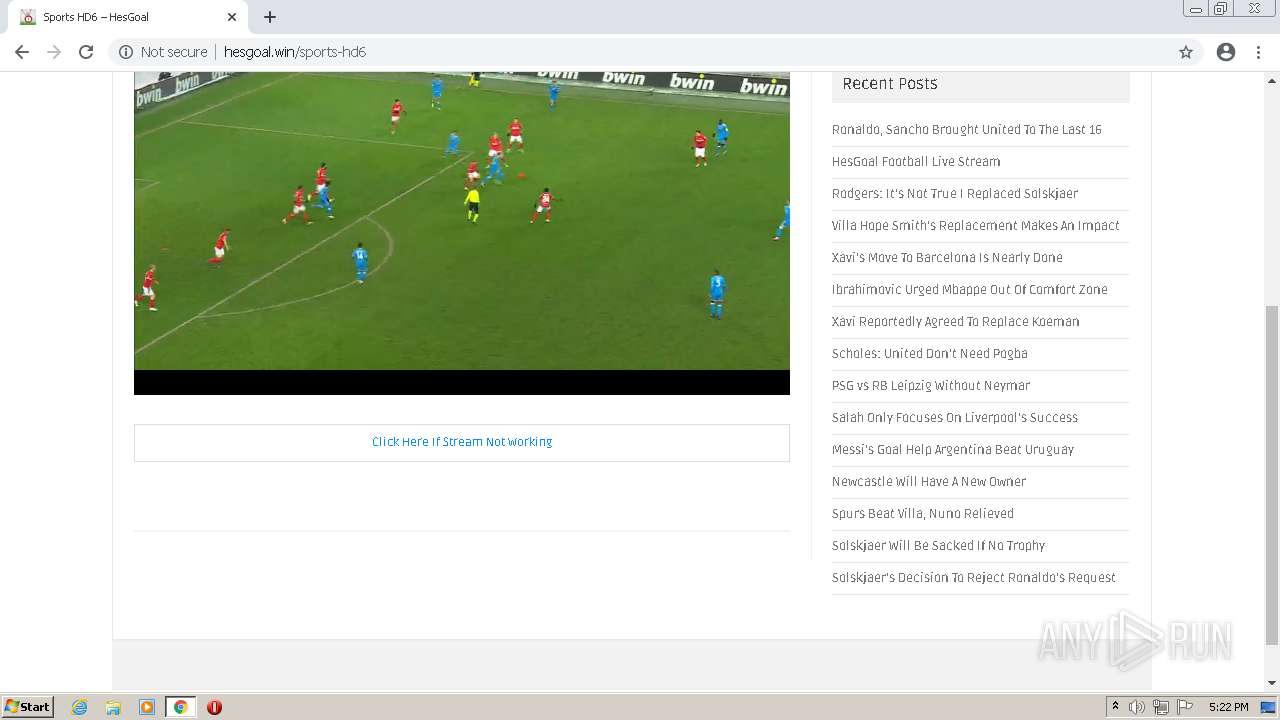
Task: Click the scrollbar down arrow
Action: point(1272,683)
